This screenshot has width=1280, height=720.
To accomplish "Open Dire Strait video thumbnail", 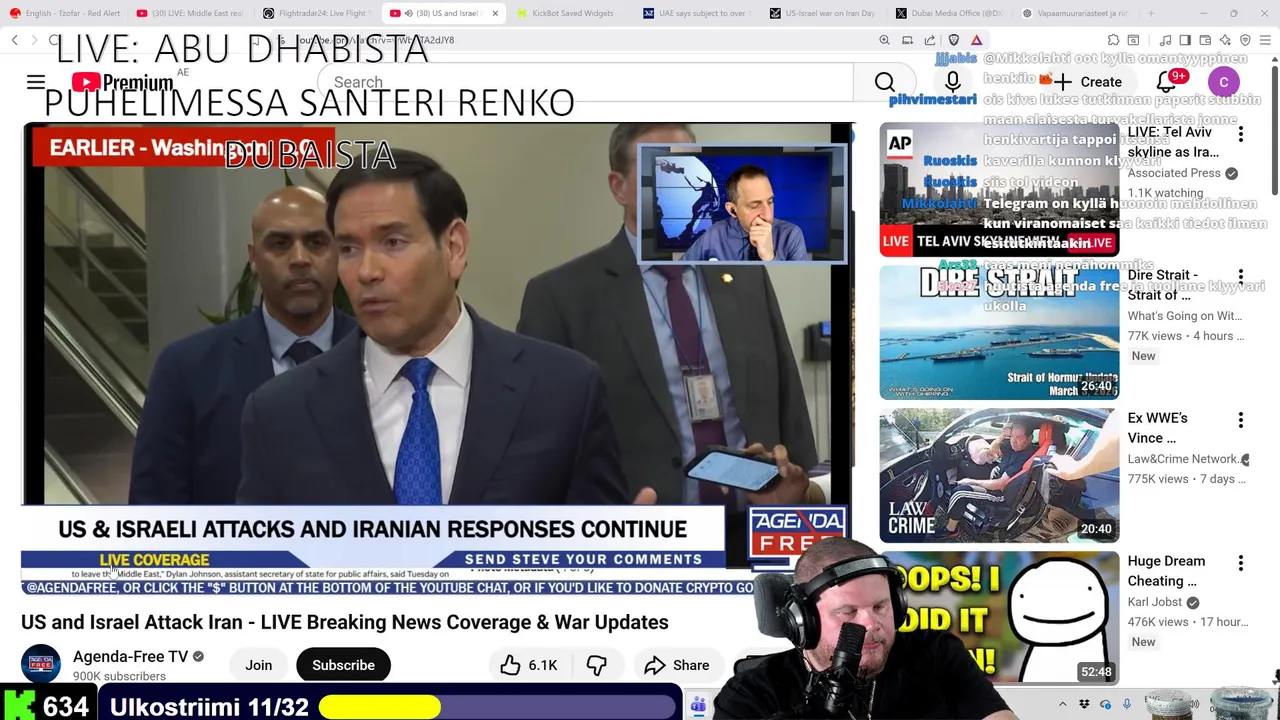I will [x=999, y=332].
